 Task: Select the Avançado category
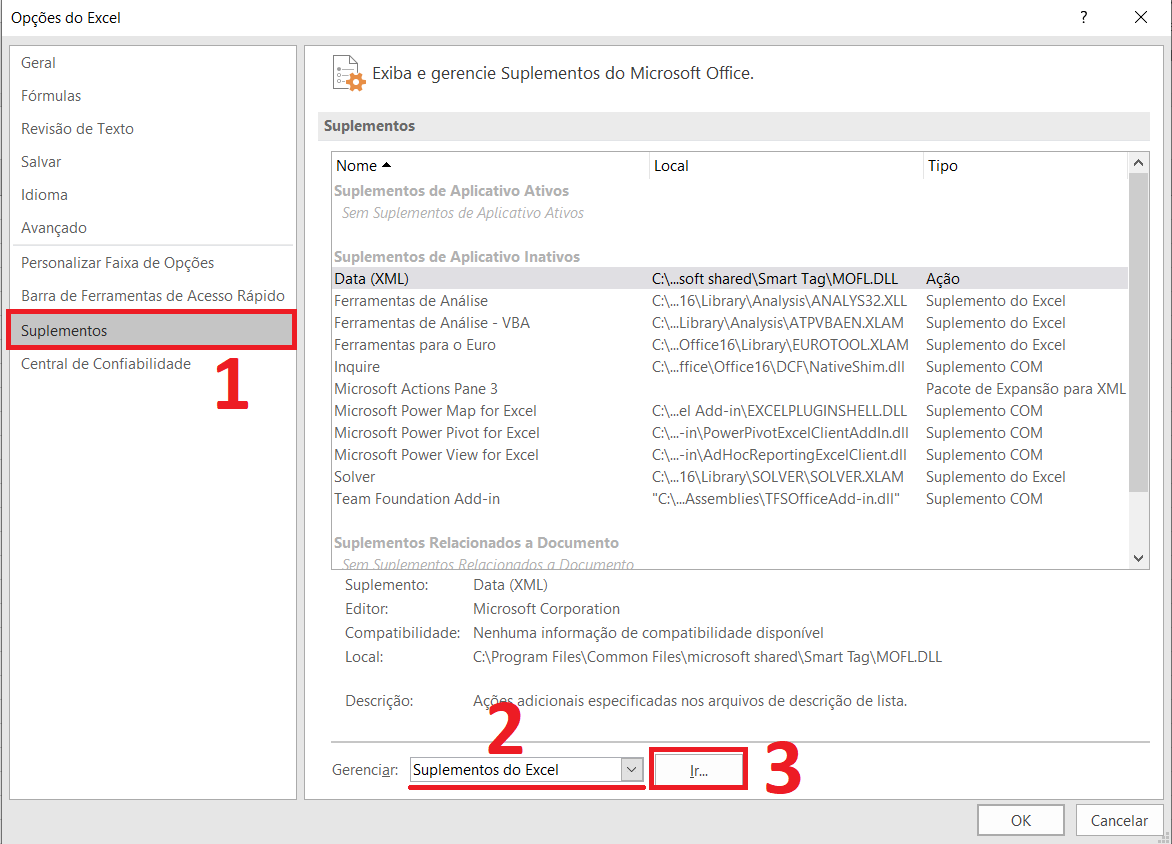[x=54, y=228]
